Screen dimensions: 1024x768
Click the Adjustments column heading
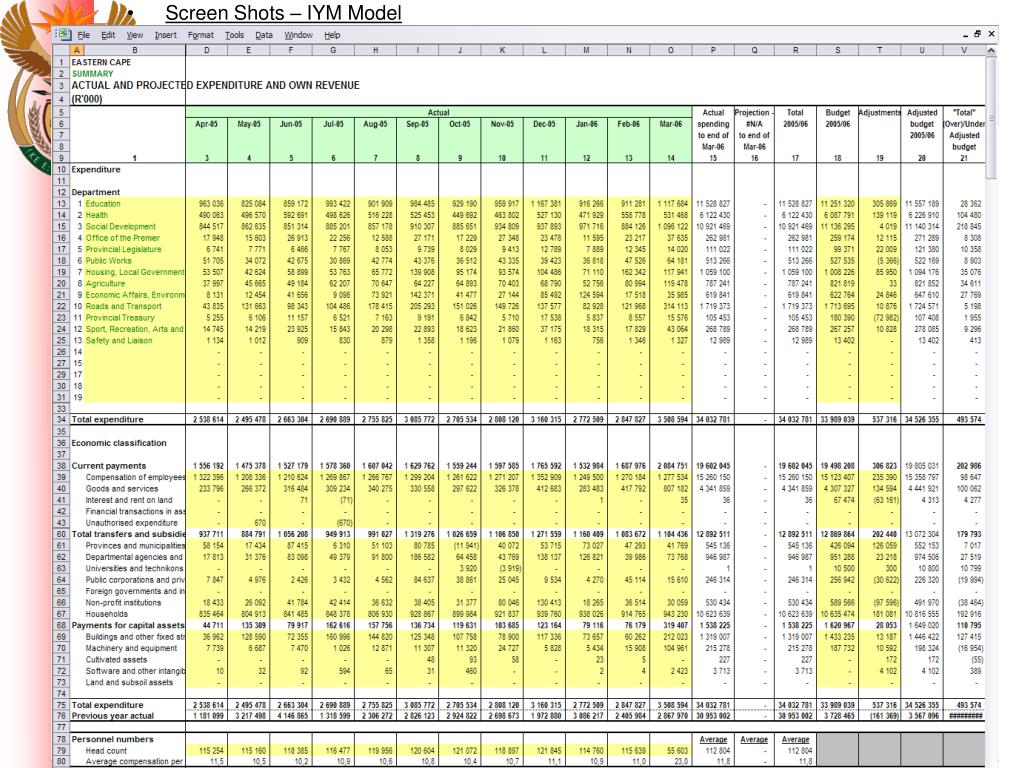click(879, 112)
